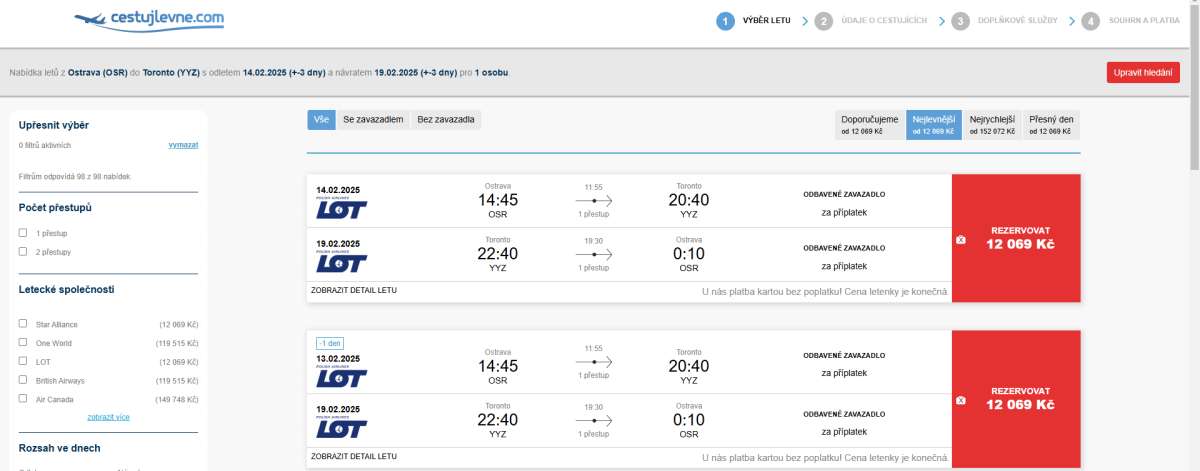Tick the Star Alliance checkbox

tap(23, 324)
